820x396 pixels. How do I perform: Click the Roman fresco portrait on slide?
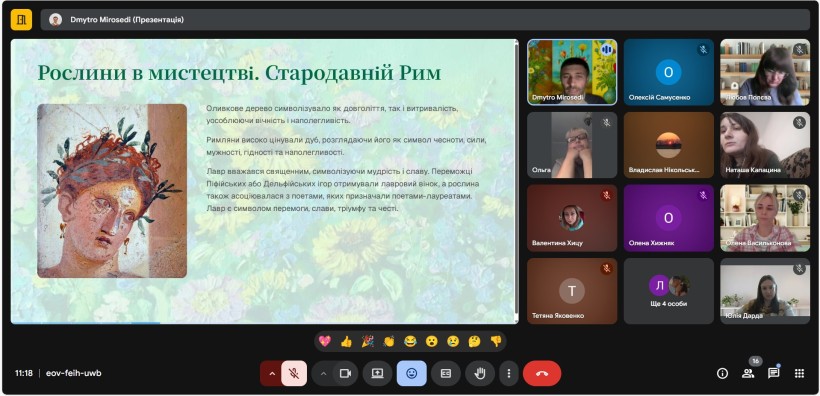112,190
